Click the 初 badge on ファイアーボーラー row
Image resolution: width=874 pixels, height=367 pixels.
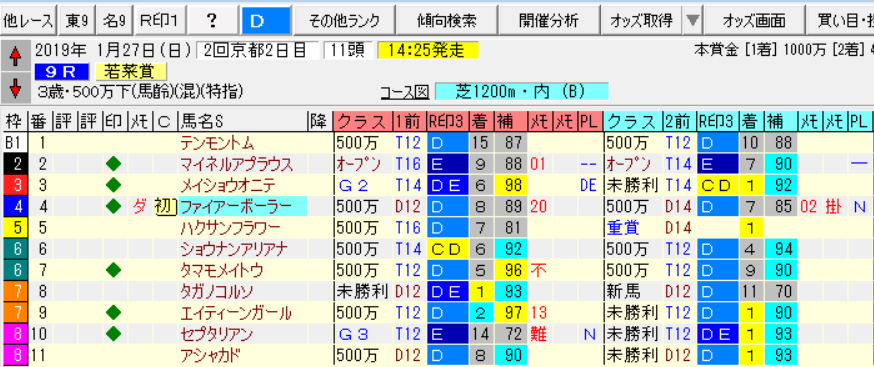click(166, 207)
